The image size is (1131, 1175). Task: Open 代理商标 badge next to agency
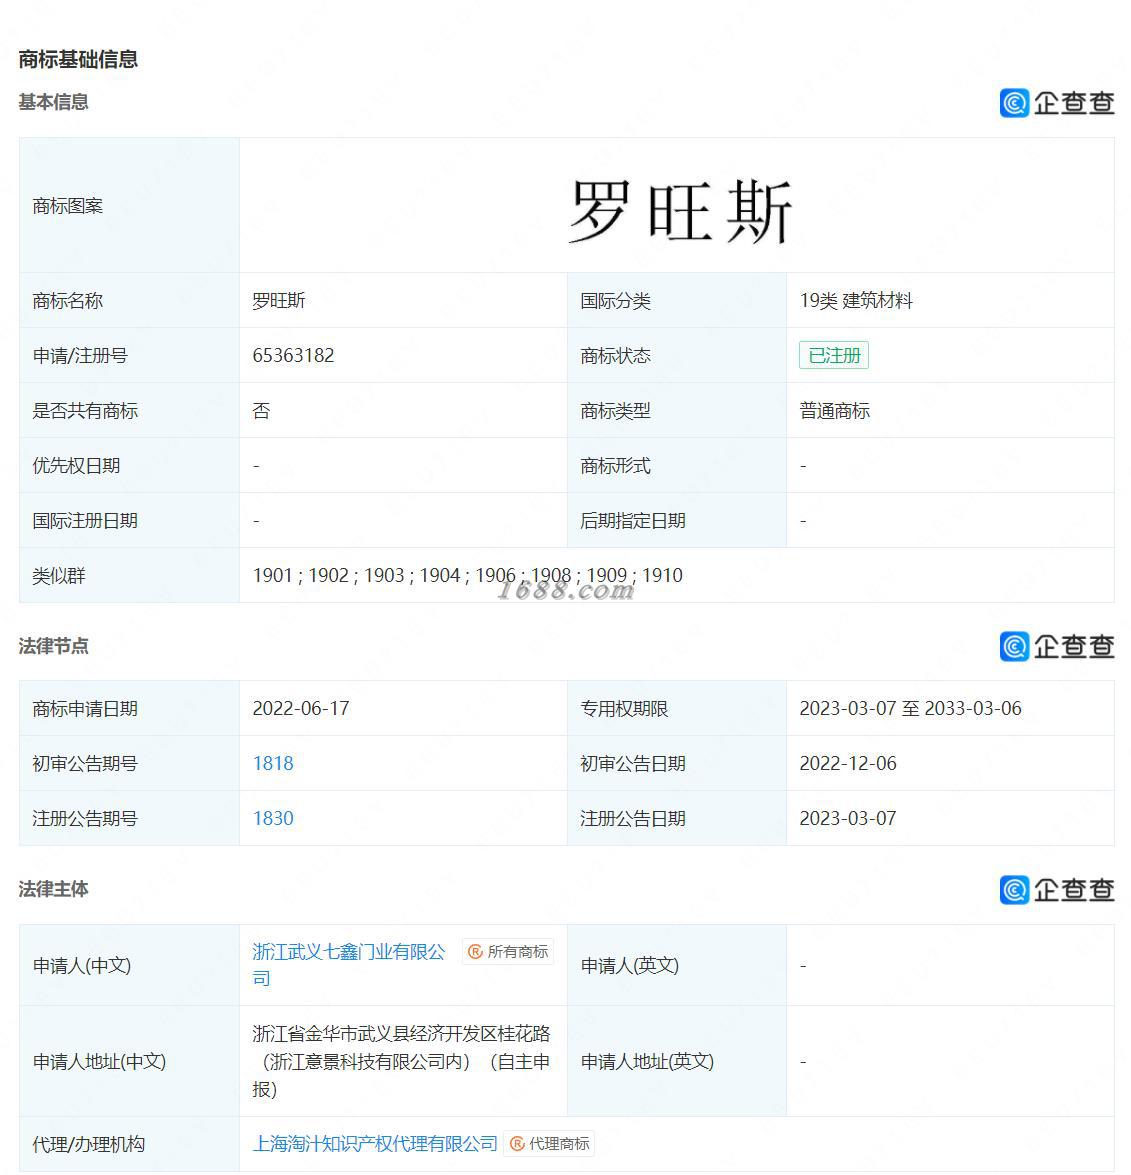pos(549,1144)
